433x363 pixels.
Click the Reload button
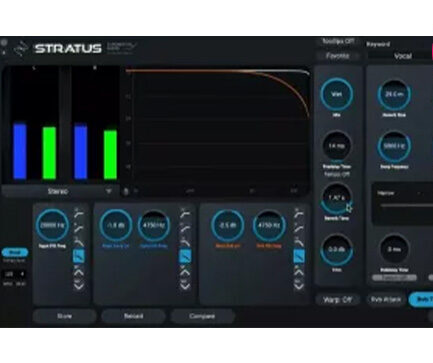[x=133, y=316]
